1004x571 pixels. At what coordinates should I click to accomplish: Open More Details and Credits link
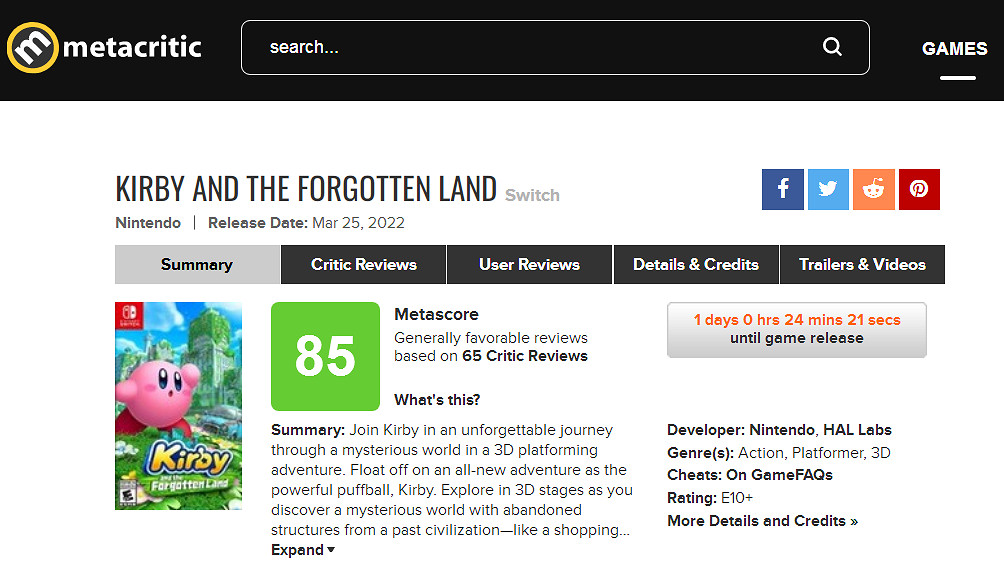pos(762,521)
